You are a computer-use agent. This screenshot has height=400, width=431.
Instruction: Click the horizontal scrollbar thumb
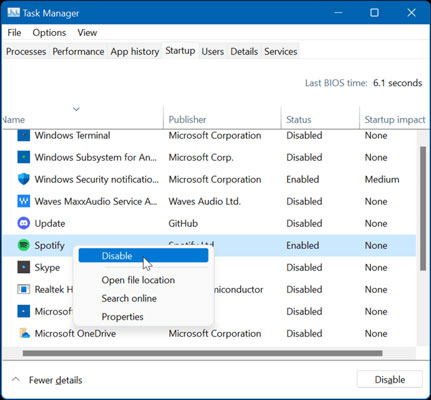203,353
